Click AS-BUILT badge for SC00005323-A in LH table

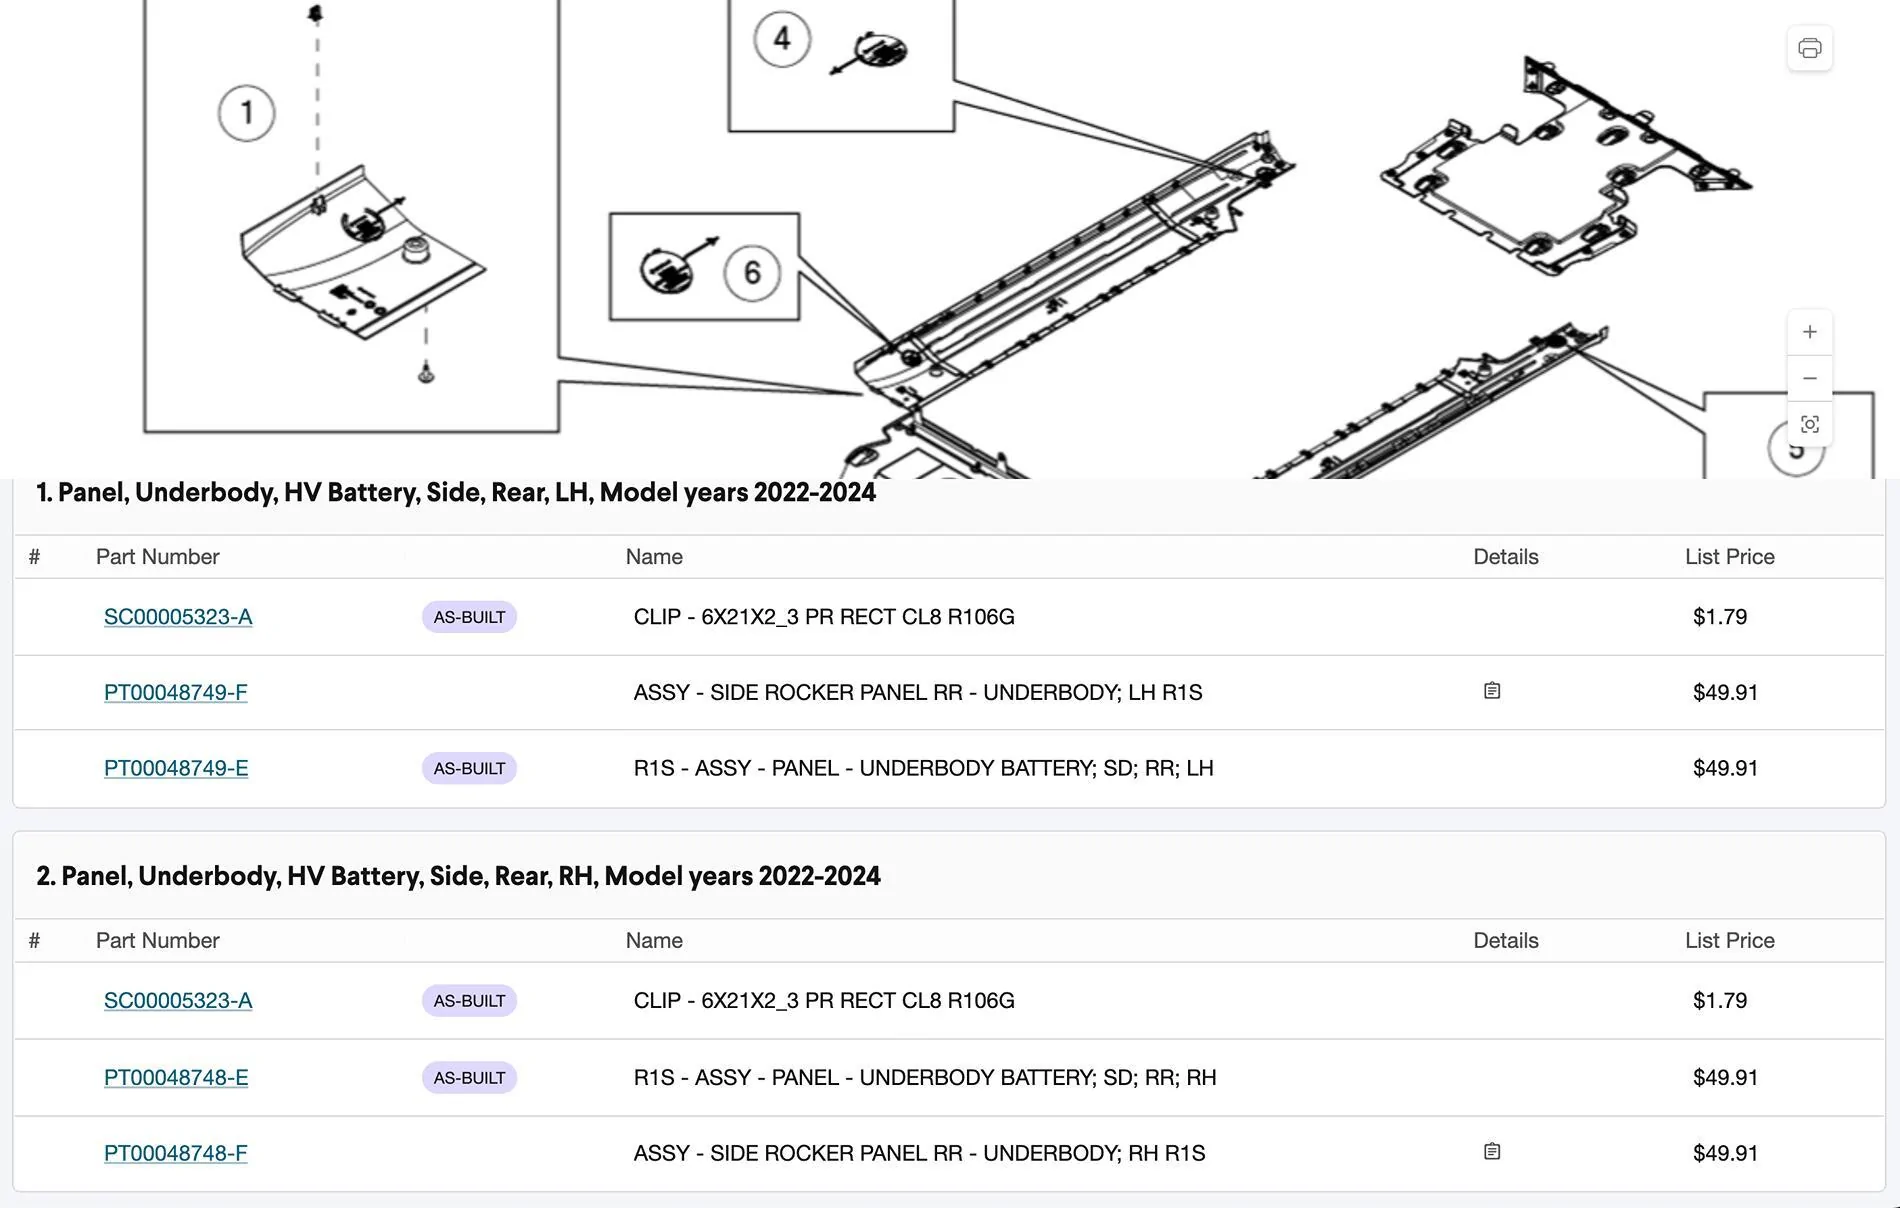[x=469, y=617]
